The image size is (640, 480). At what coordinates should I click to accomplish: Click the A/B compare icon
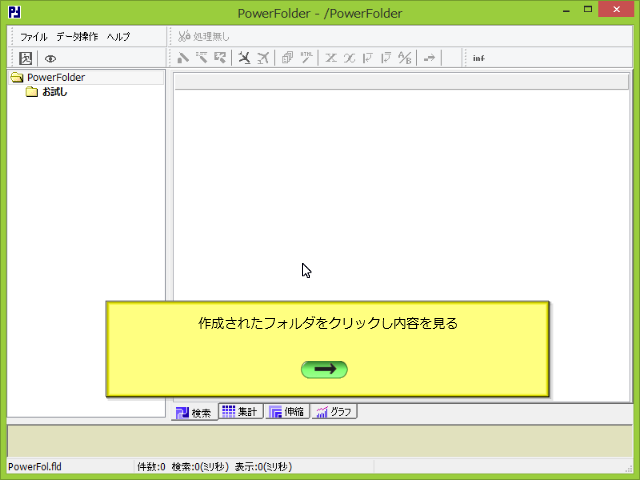[x=405, y=58]
